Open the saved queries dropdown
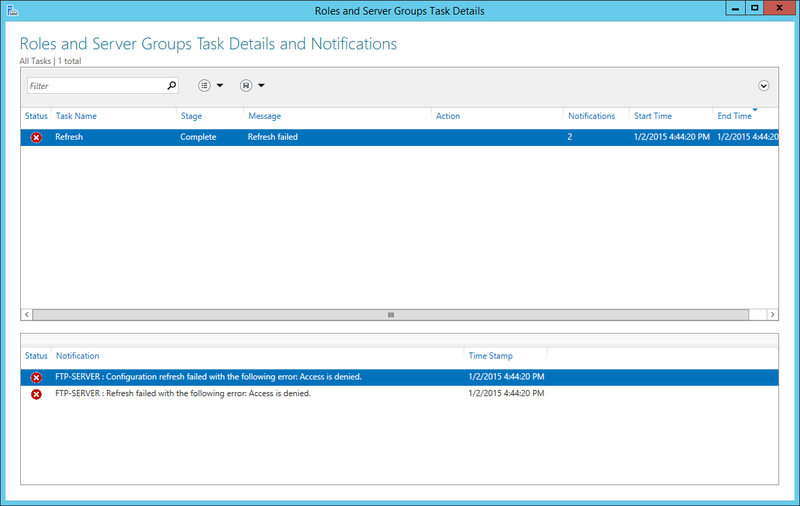The image size is (800, 506). tap(252, 86)
